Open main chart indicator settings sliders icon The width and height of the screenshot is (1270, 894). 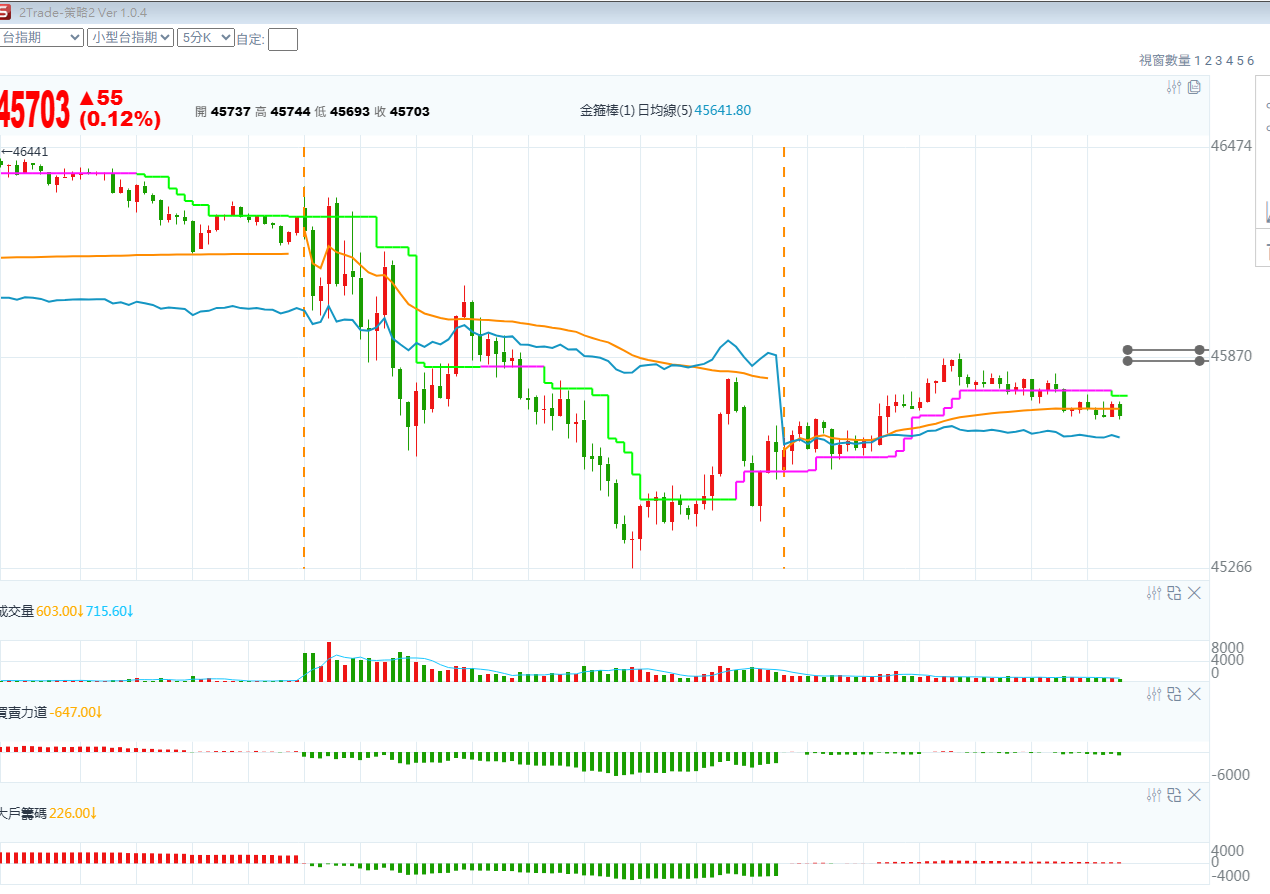pyautogui.click(x=1175, y=88)
